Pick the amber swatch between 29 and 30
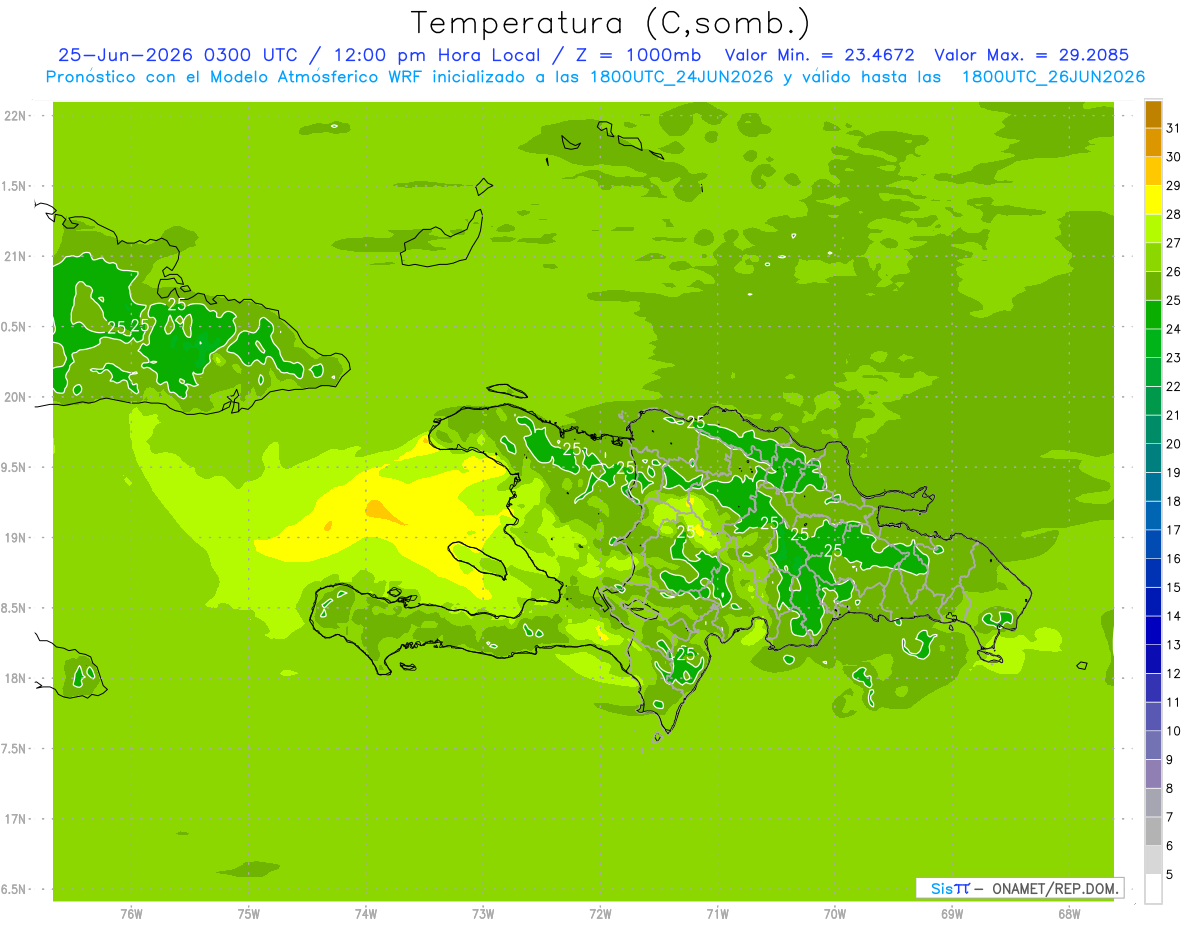Viewport: 1200px width, 927px height. [x=1153, y=171]
